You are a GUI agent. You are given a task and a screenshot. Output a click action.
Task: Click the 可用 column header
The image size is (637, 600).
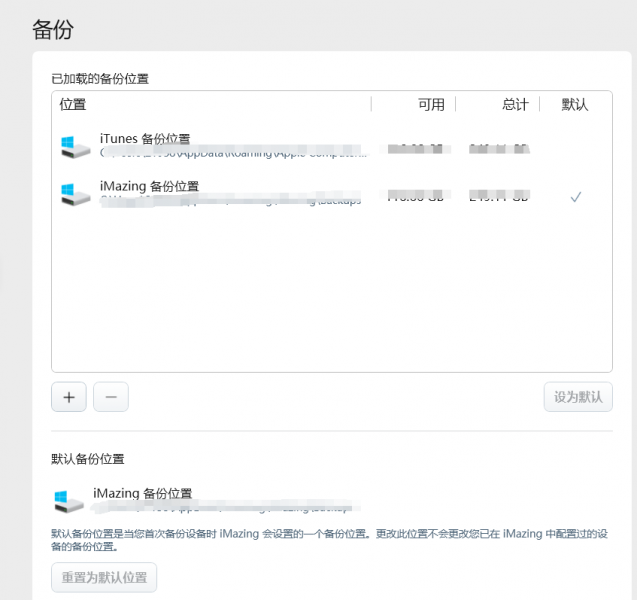point(431,104)
